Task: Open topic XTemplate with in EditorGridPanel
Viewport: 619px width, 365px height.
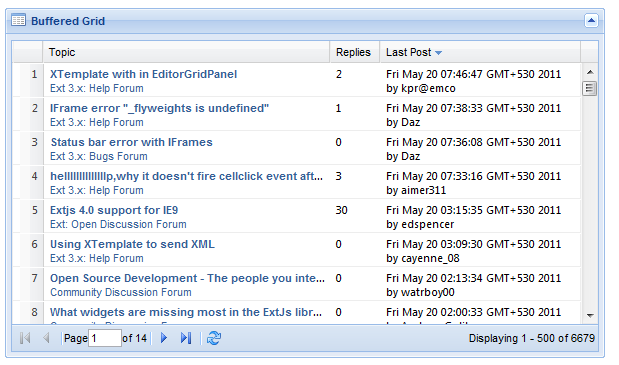Action: point(143,74)
